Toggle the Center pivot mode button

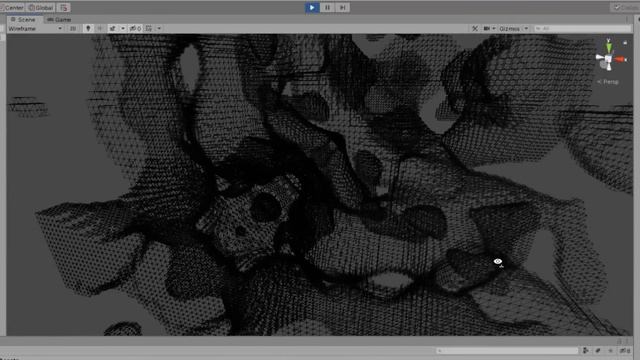pos(12,7)
